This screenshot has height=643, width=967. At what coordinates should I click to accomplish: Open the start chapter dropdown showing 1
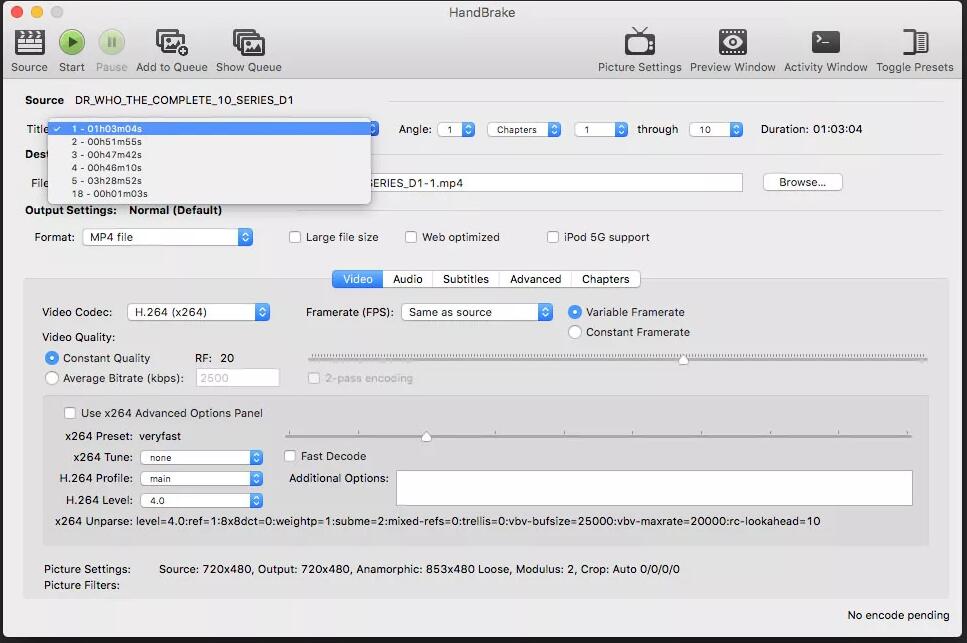pyautogui.click(x=601, y=129)
